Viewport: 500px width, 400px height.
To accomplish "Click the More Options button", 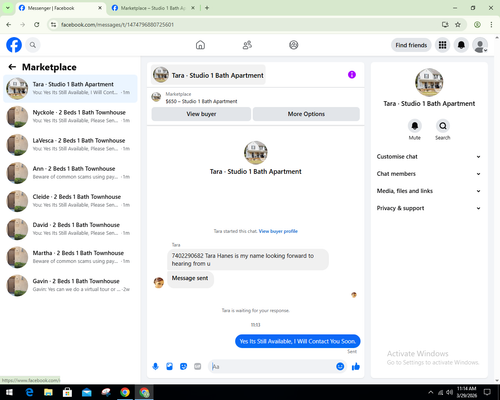I will pyautogui.click(x=306, y=114).
